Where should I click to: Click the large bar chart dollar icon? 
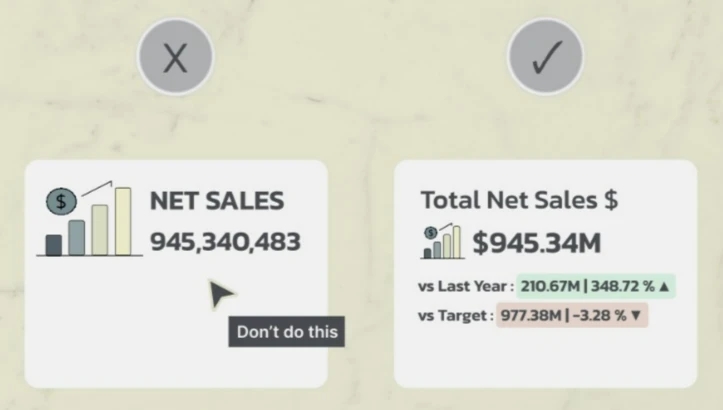89,219
